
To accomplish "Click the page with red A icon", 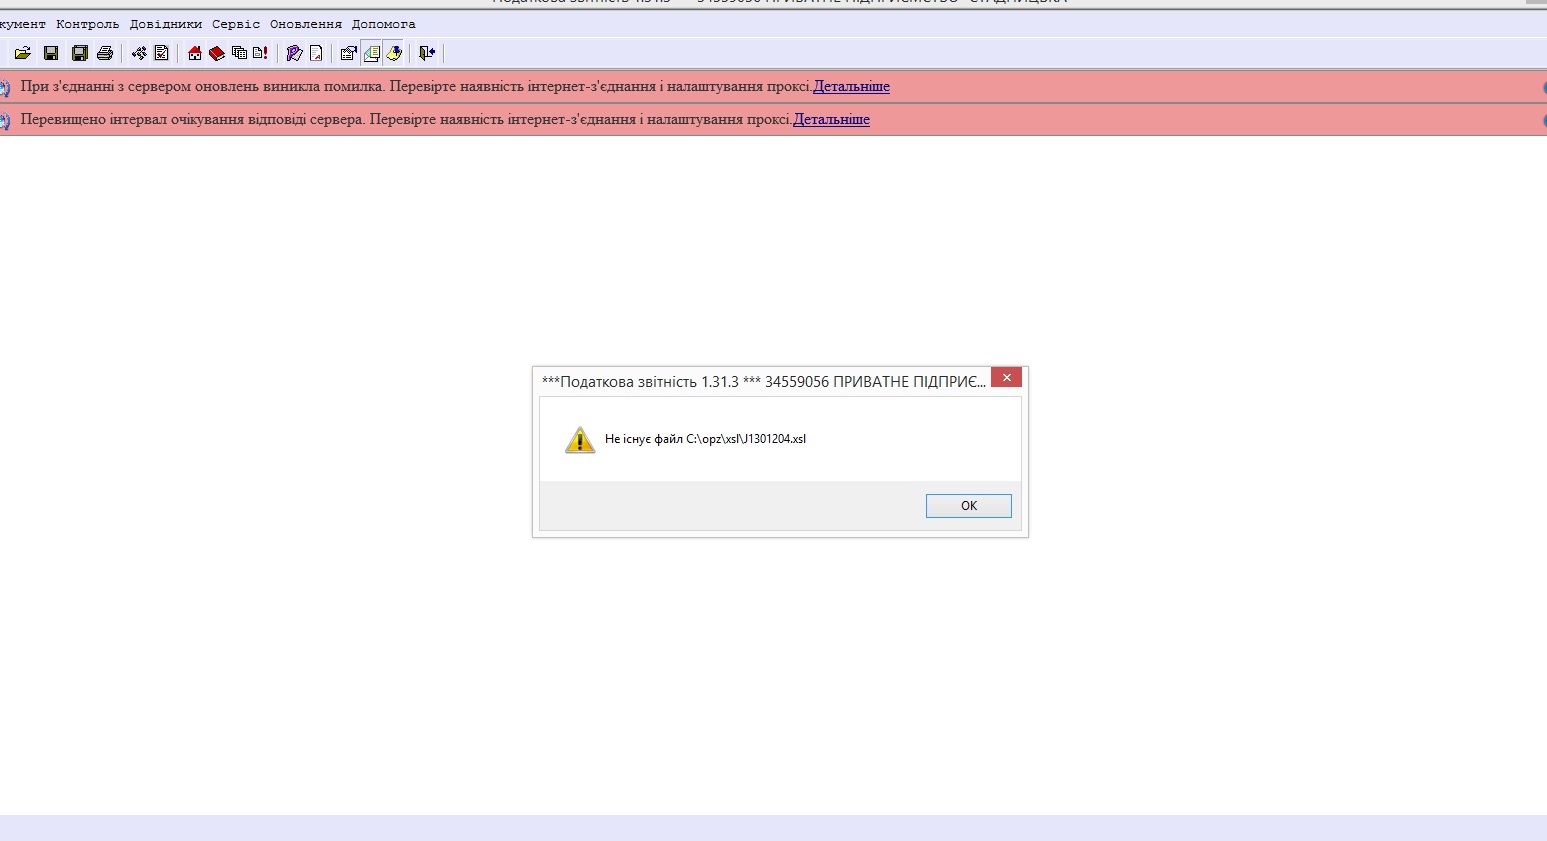I will 316,53.
